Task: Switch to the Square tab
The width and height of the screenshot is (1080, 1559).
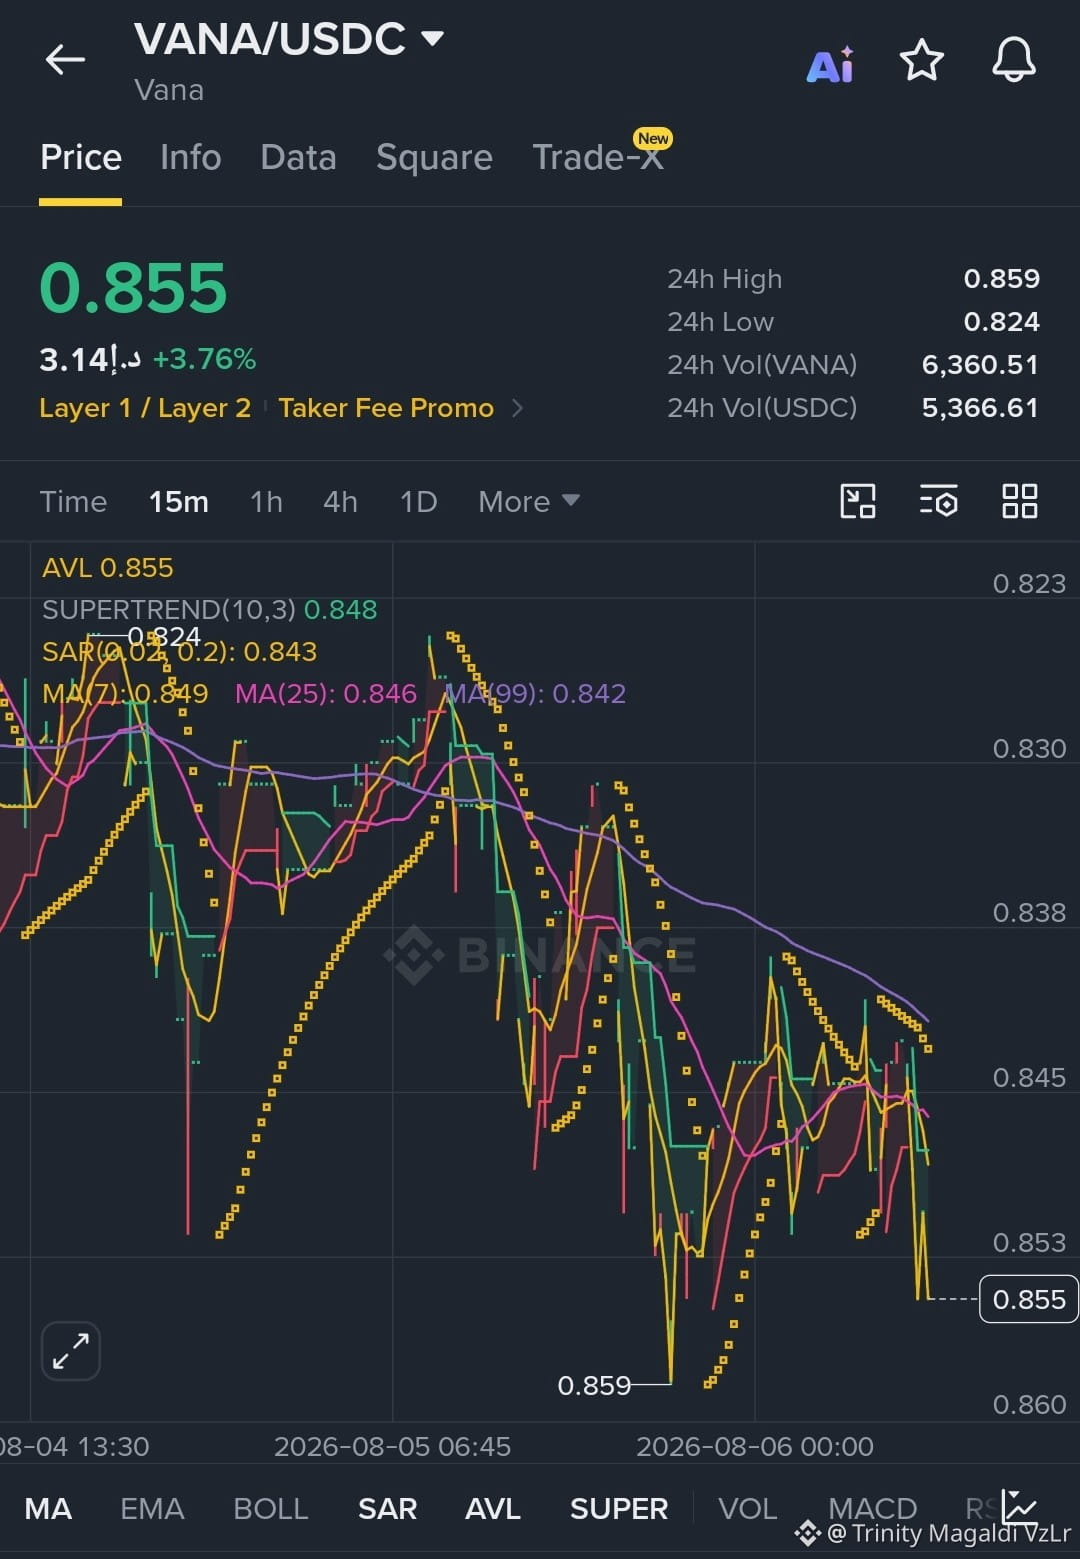Action: [434, 158]
